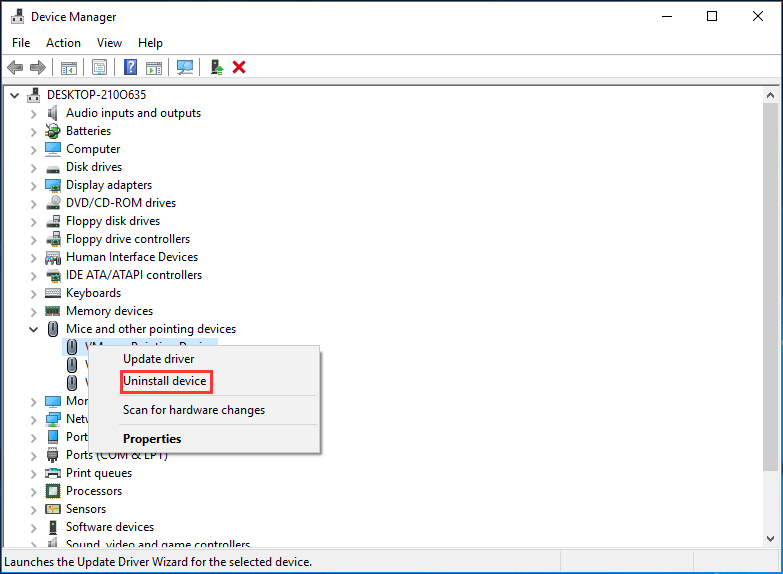The image size is (783, 574).
Task: Expand the Keyboards category
Action: pos(33,293)
